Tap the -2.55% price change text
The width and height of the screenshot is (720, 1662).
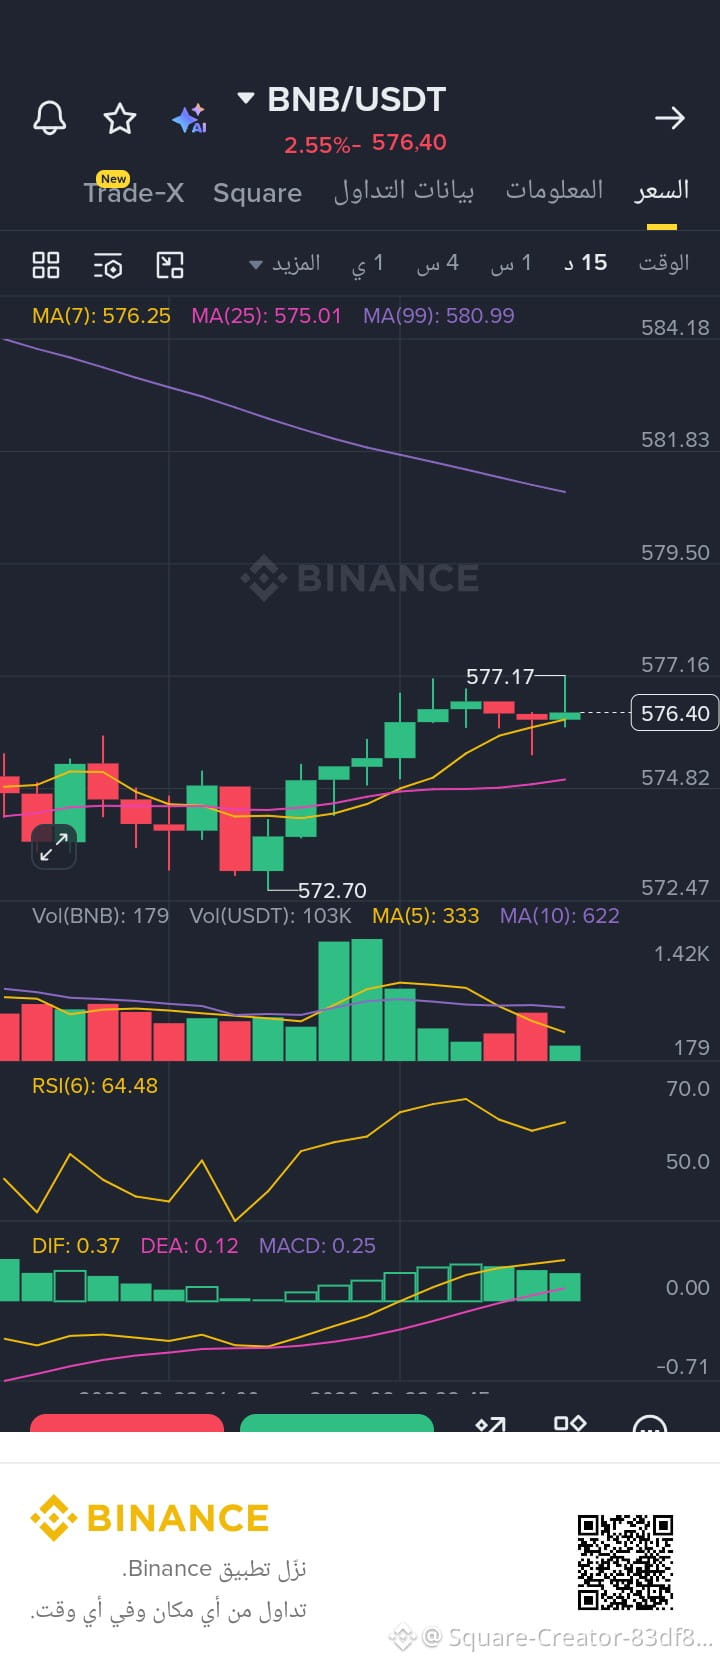[322, 145]
